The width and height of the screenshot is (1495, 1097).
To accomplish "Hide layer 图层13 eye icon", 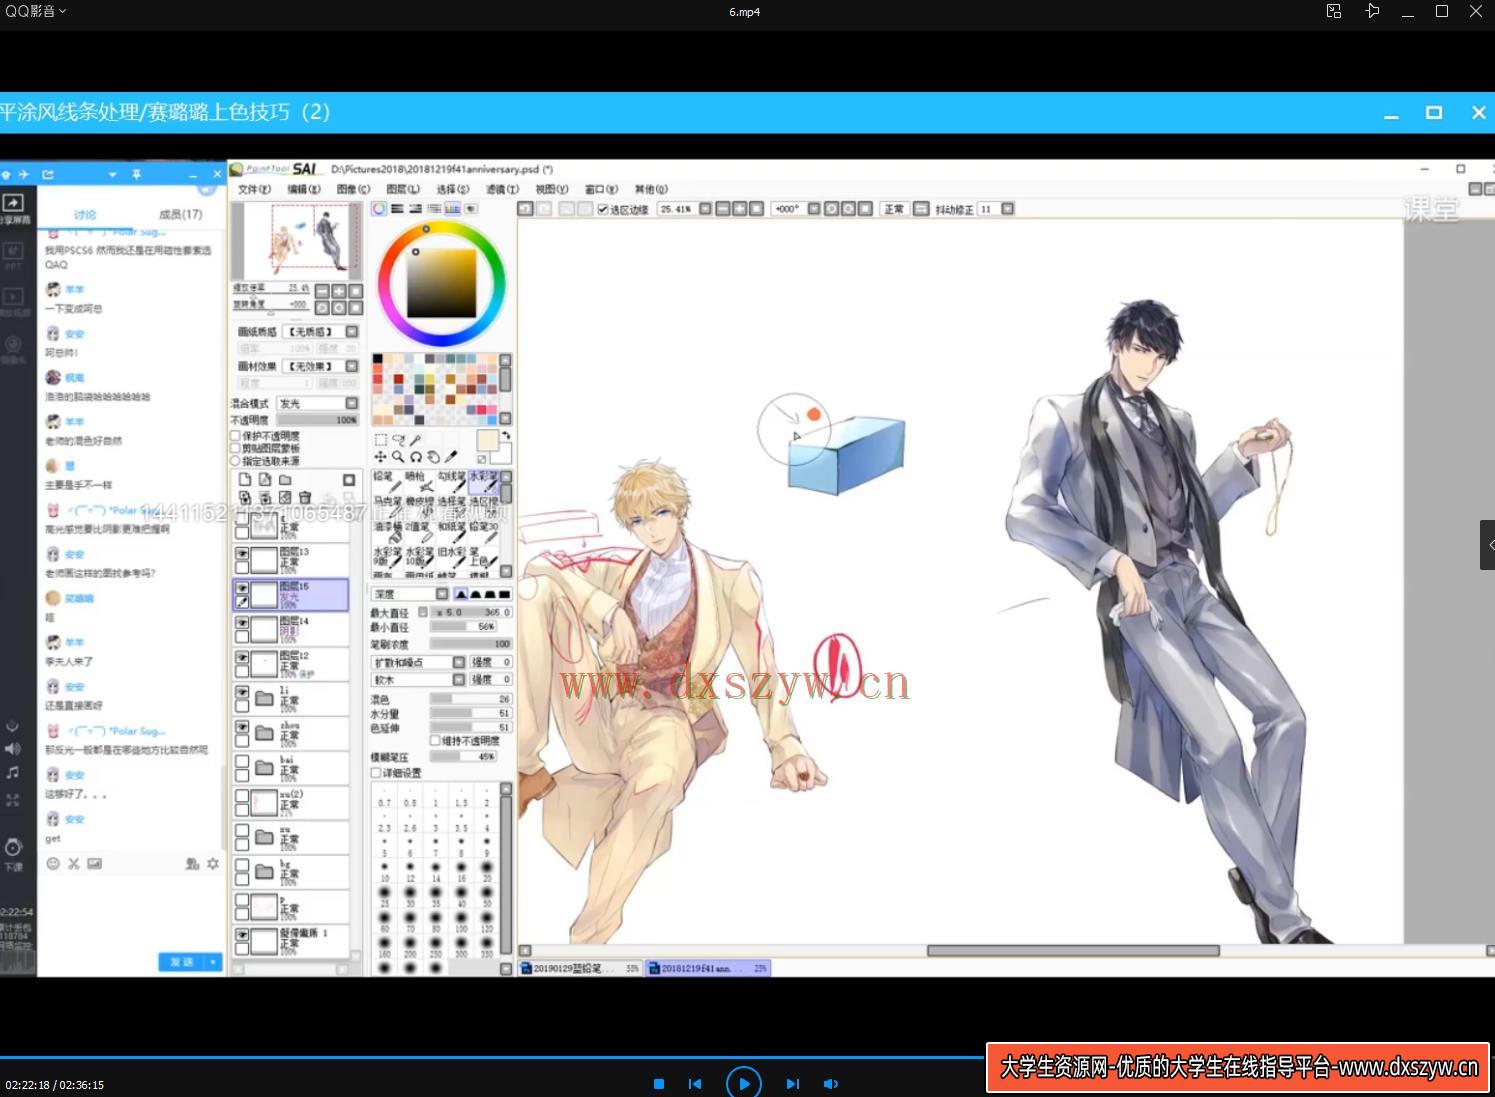I will (242, 552).
